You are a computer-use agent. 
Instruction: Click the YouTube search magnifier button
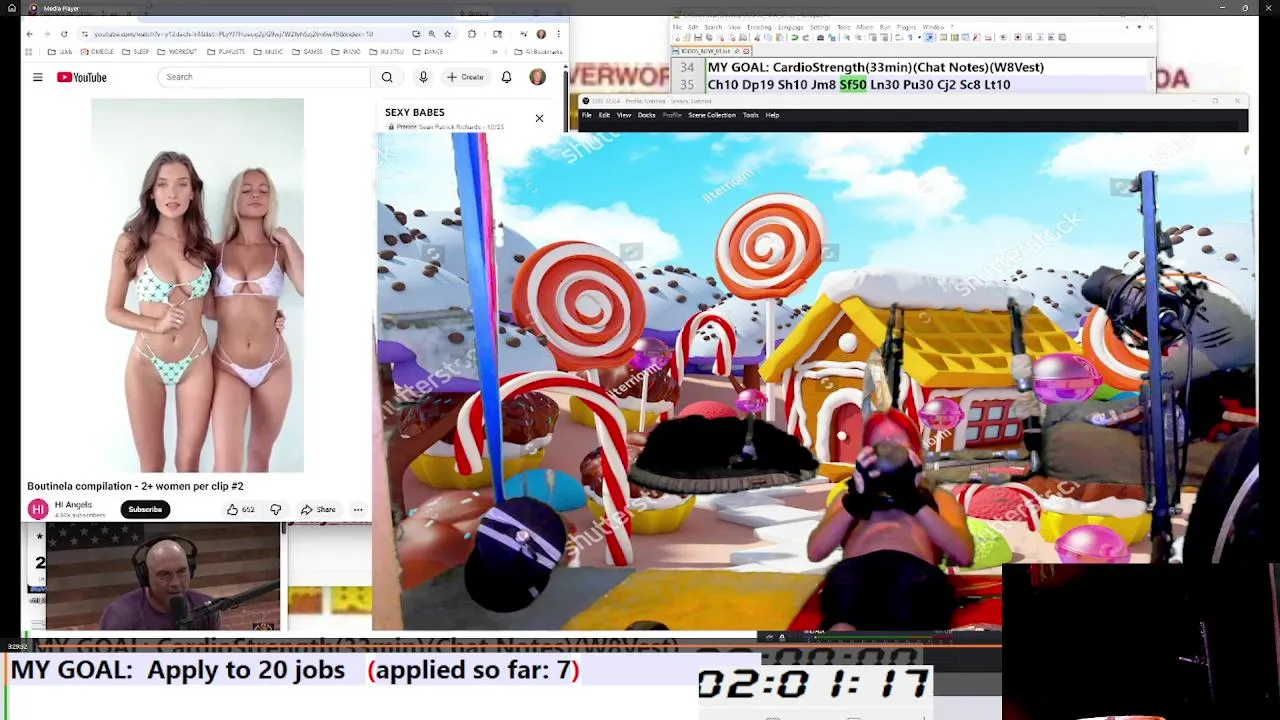(x=387, y=77)
